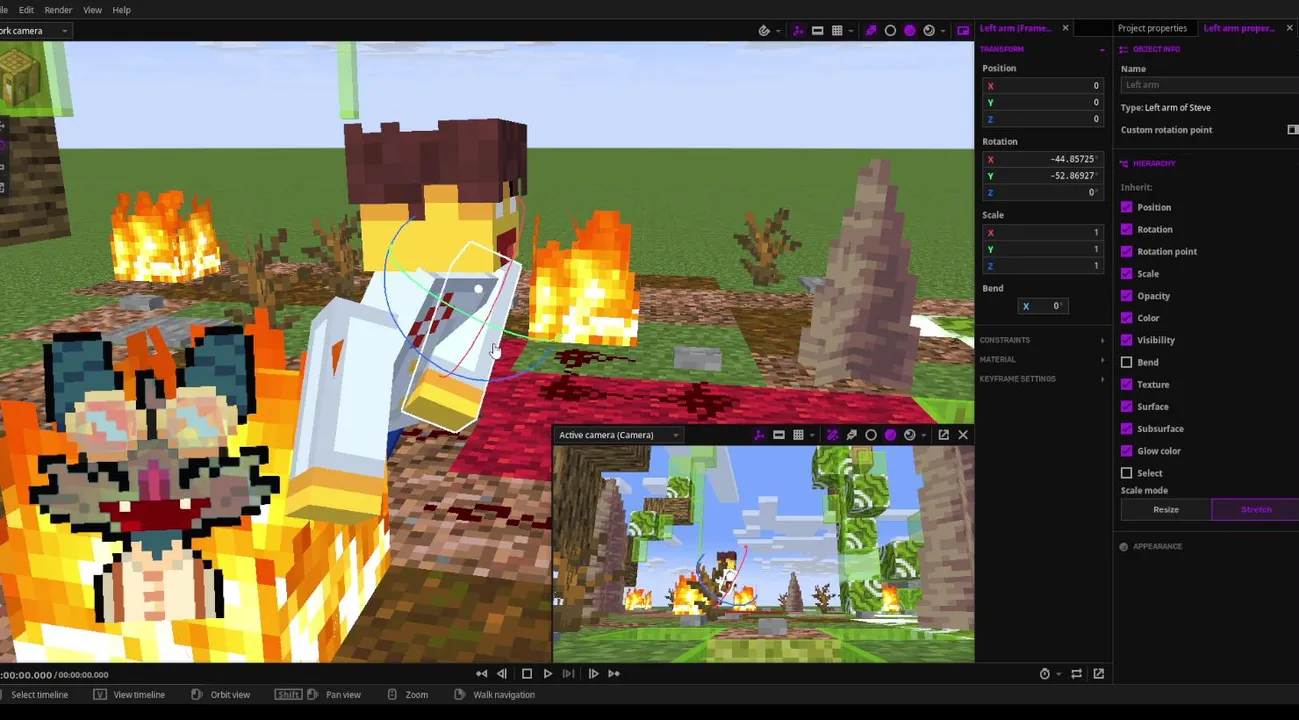The width and height of the screenshot is (1299, 720).
Task: Toggle lights icon in Active camera panel
Action: [851, 435]
